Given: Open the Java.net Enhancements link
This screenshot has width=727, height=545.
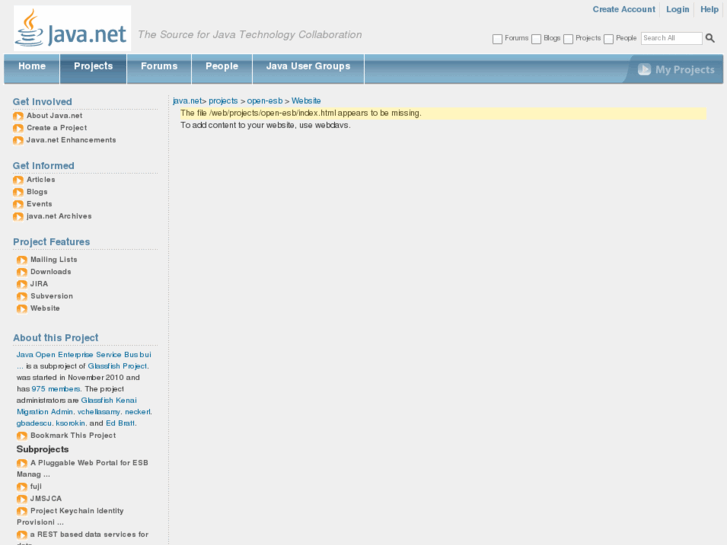Looking at the screenshot, I should pos(71,140).
